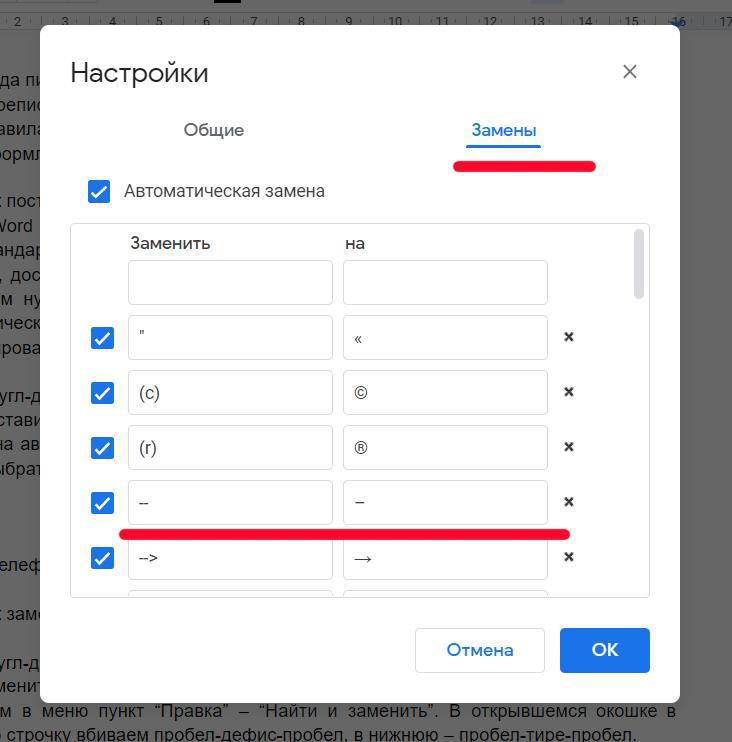Remove the (c) to © replacement
Viewport: 732px width, 742px height.
point(569,392)
